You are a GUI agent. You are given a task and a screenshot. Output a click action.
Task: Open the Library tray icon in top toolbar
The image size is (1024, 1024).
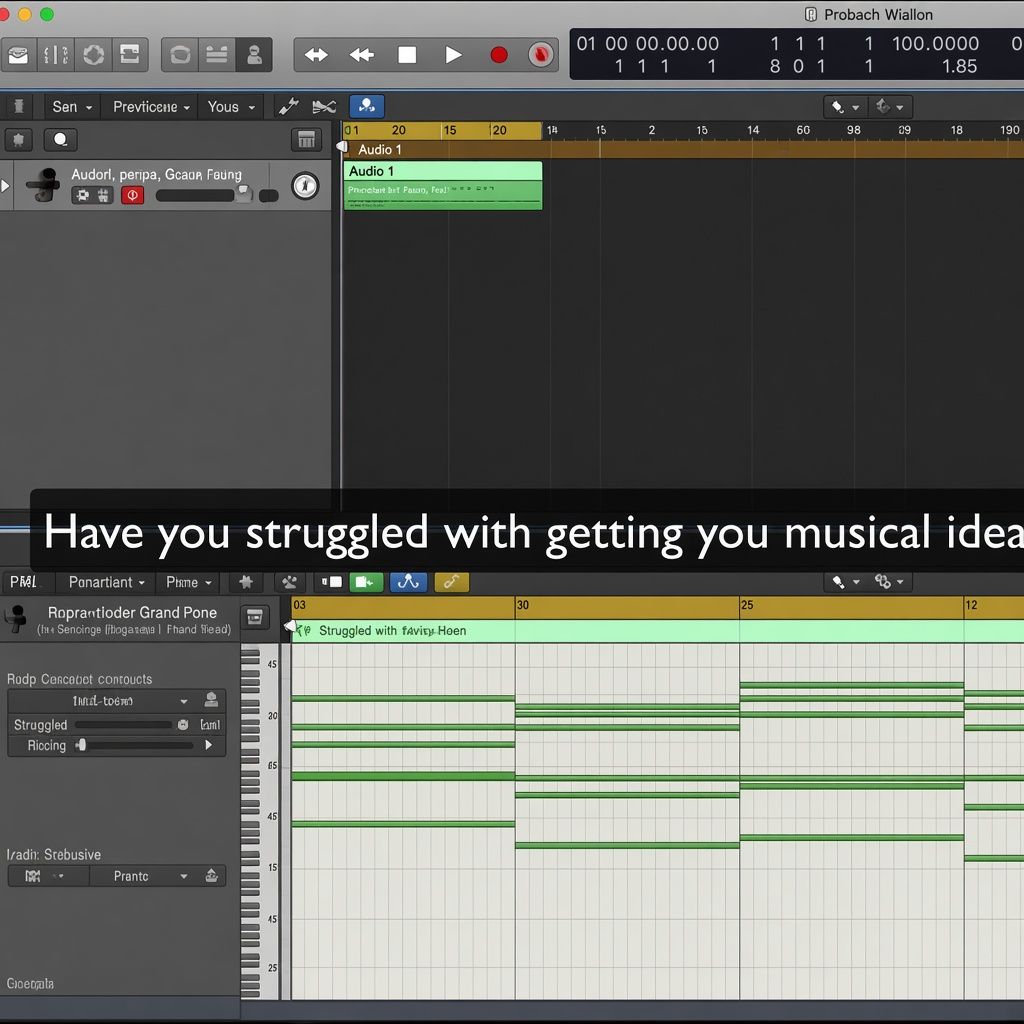click(18, 55)
